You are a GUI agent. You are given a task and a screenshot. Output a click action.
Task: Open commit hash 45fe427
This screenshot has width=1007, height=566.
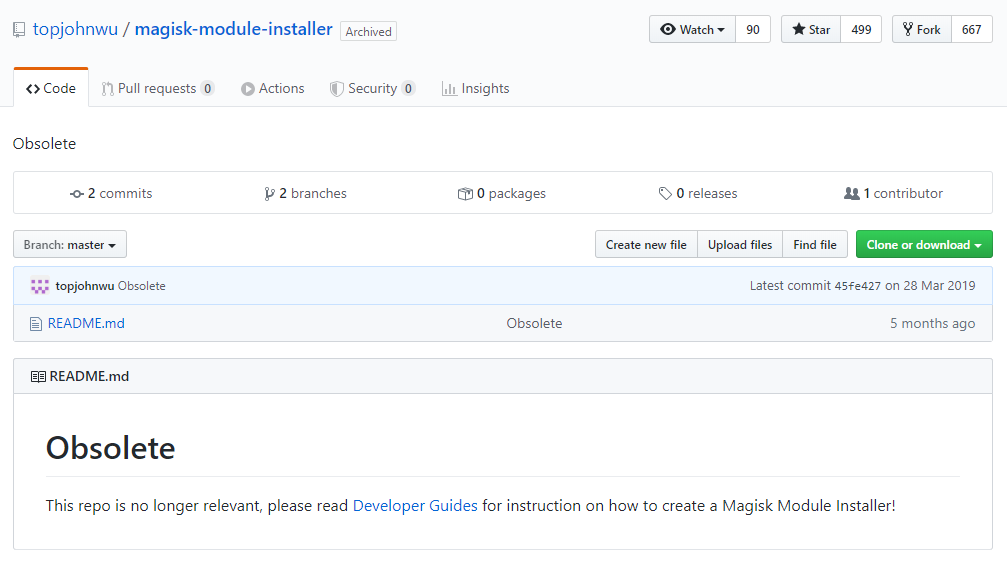pyautogui.click(x=857, y=286)
